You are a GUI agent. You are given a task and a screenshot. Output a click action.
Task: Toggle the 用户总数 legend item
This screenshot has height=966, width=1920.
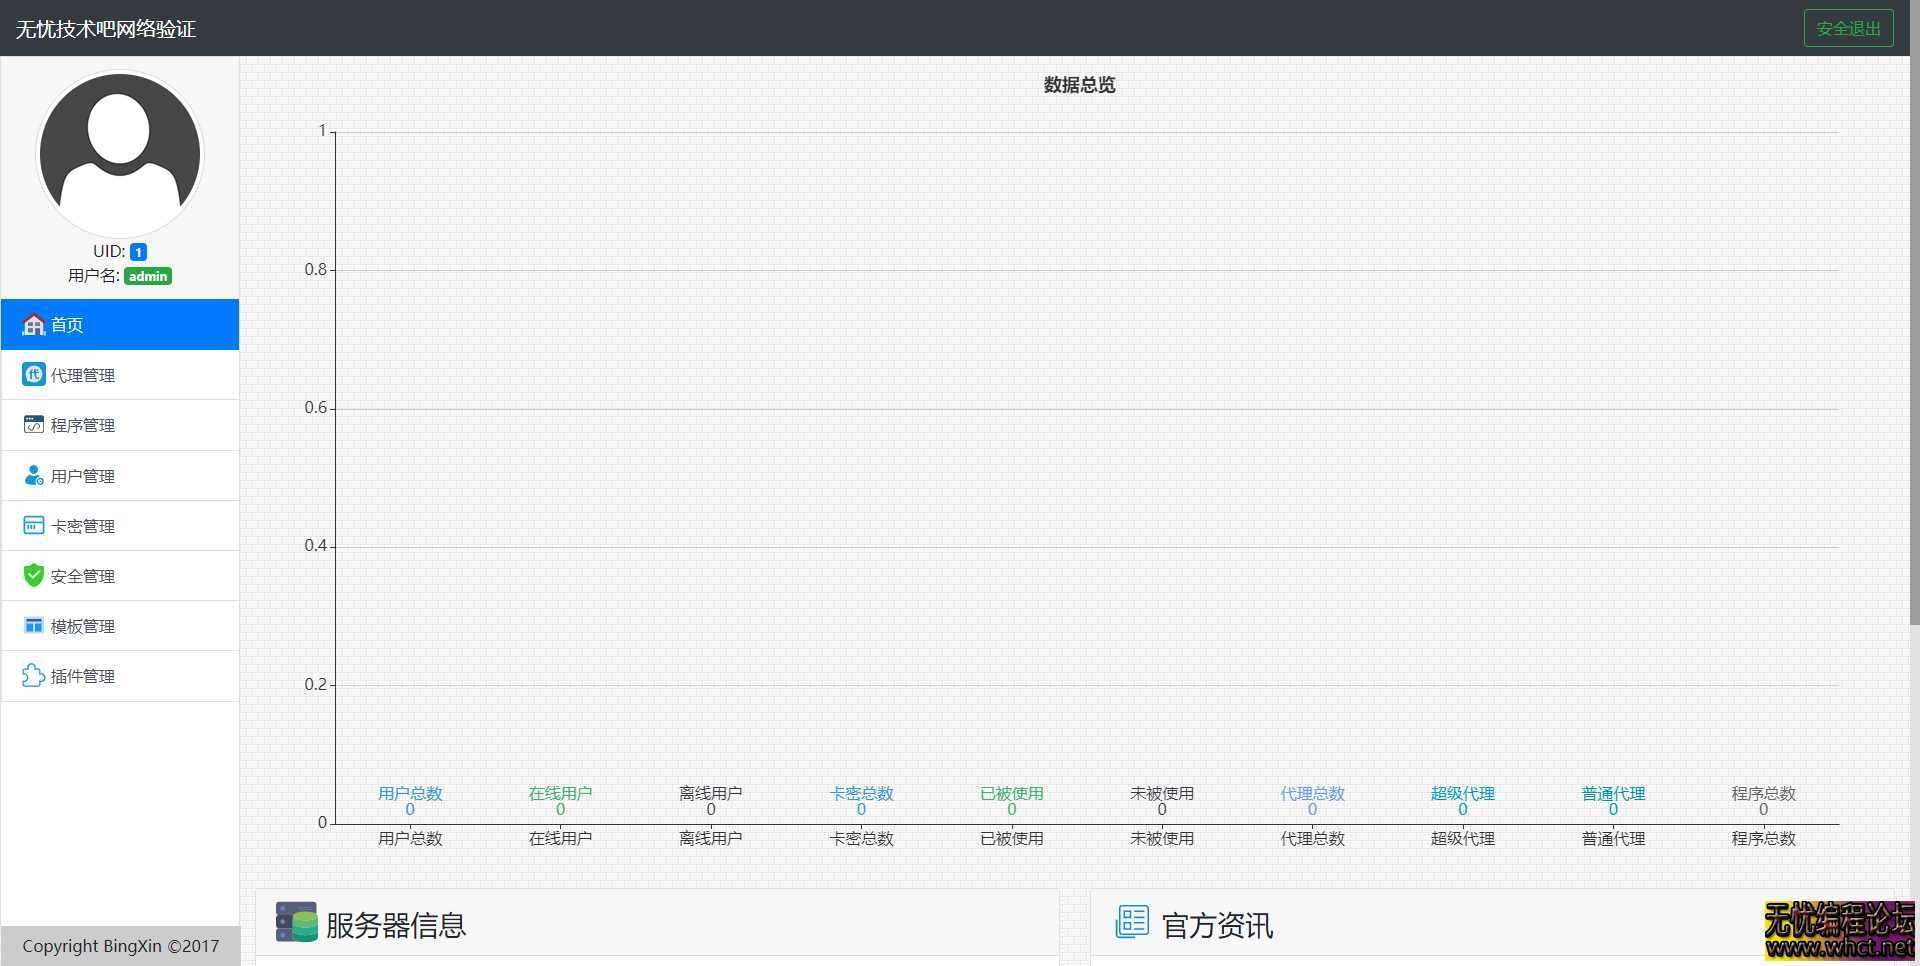(x=409, y=793)
